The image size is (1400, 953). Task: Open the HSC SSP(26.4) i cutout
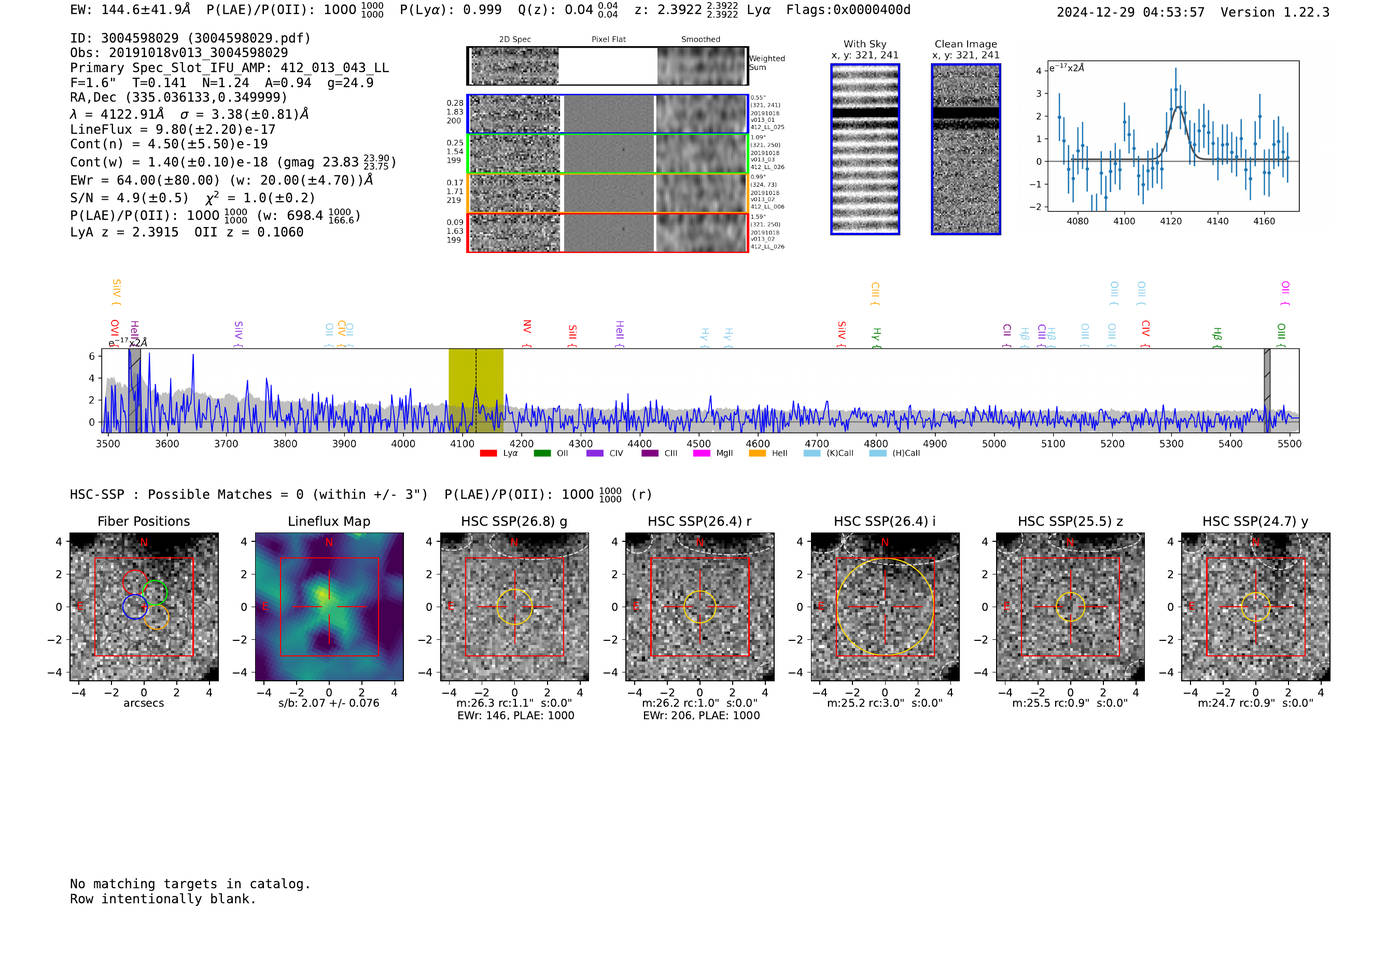tap(885, 607)
